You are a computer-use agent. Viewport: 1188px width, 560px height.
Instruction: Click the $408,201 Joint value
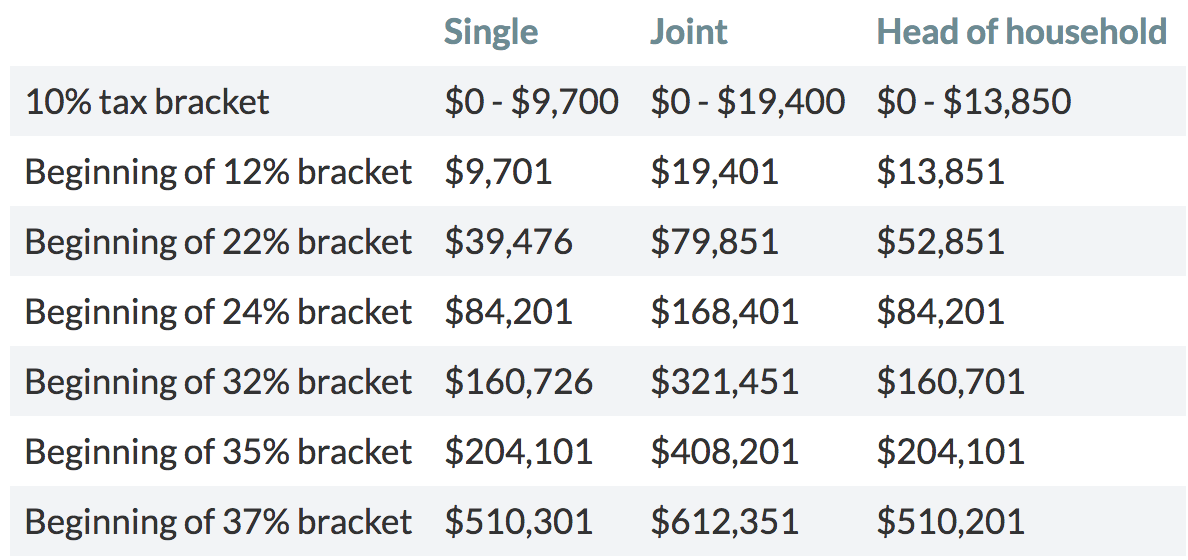pyautogui.click(x=724, y=452)
